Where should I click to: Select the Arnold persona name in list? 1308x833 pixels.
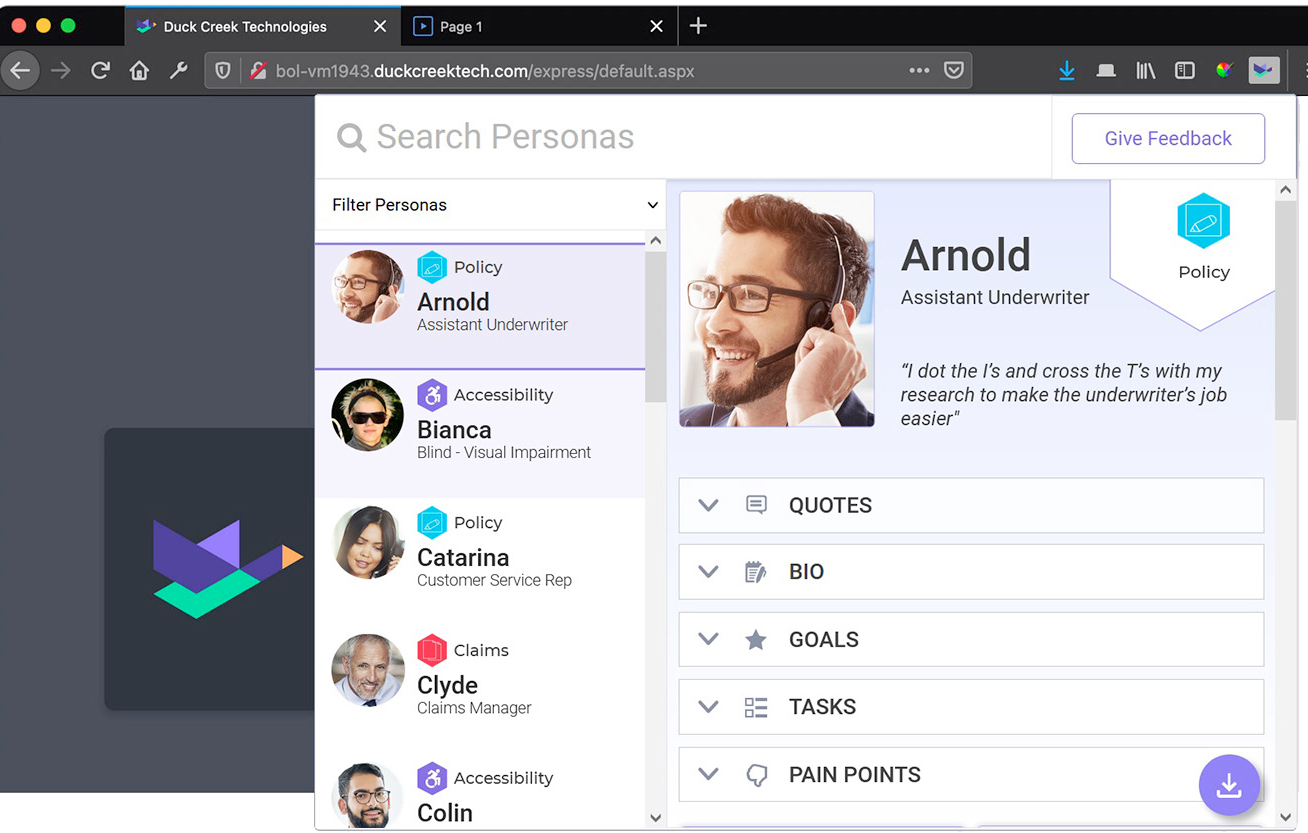(453, 301)
